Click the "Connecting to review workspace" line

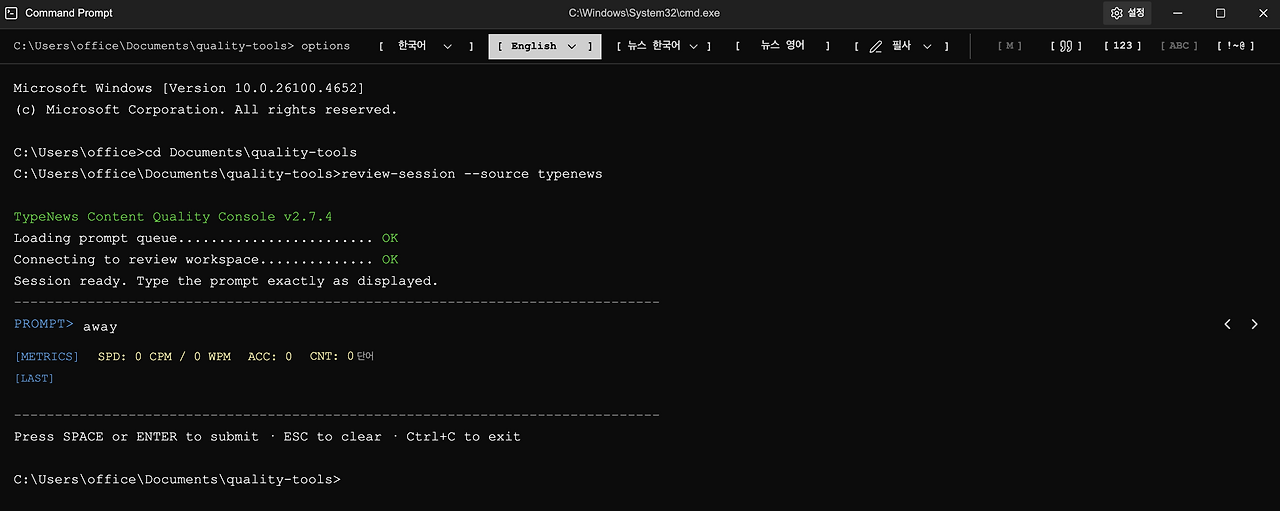click(206, 260)
